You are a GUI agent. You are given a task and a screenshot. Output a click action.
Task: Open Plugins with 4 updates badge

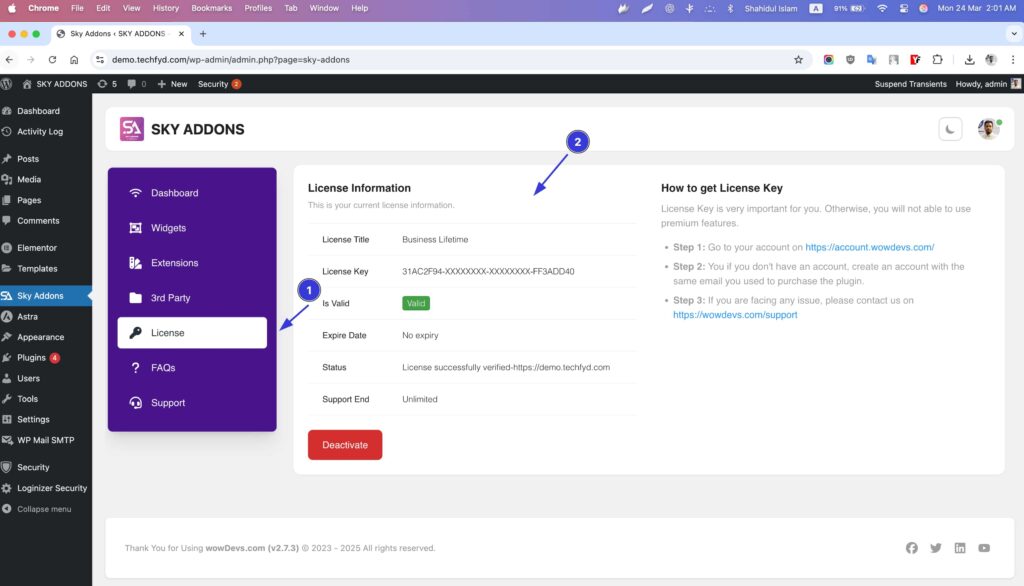(x=46, y=358)
